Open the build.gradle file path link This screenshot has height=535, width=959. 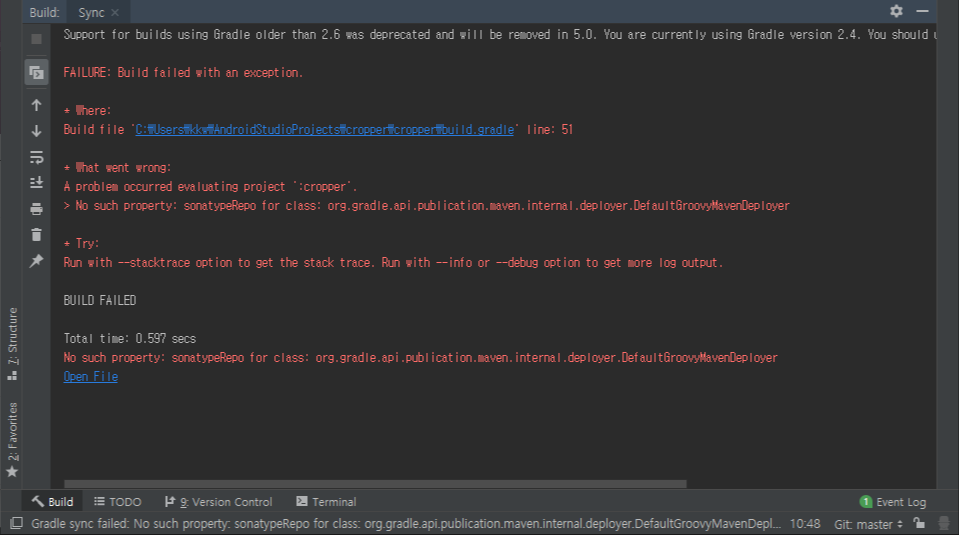pyautogui.click(x=324, y=130)
